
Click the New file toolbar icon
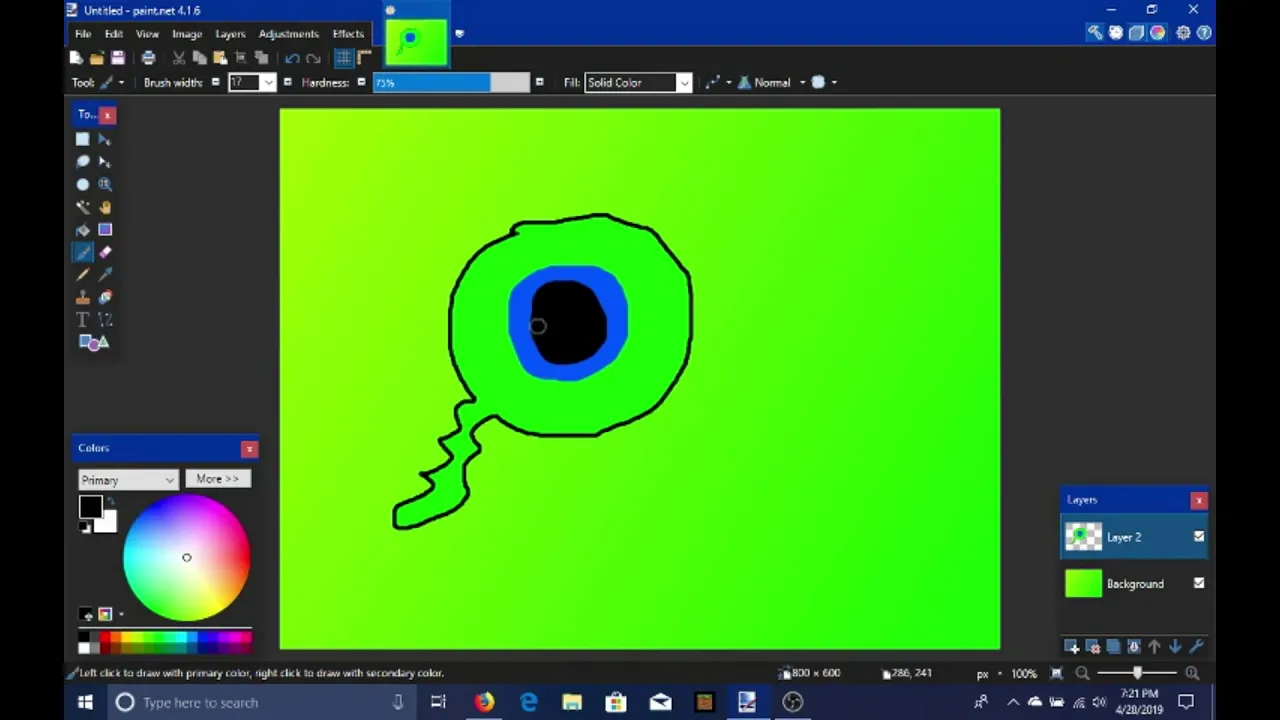pos(76,58)
